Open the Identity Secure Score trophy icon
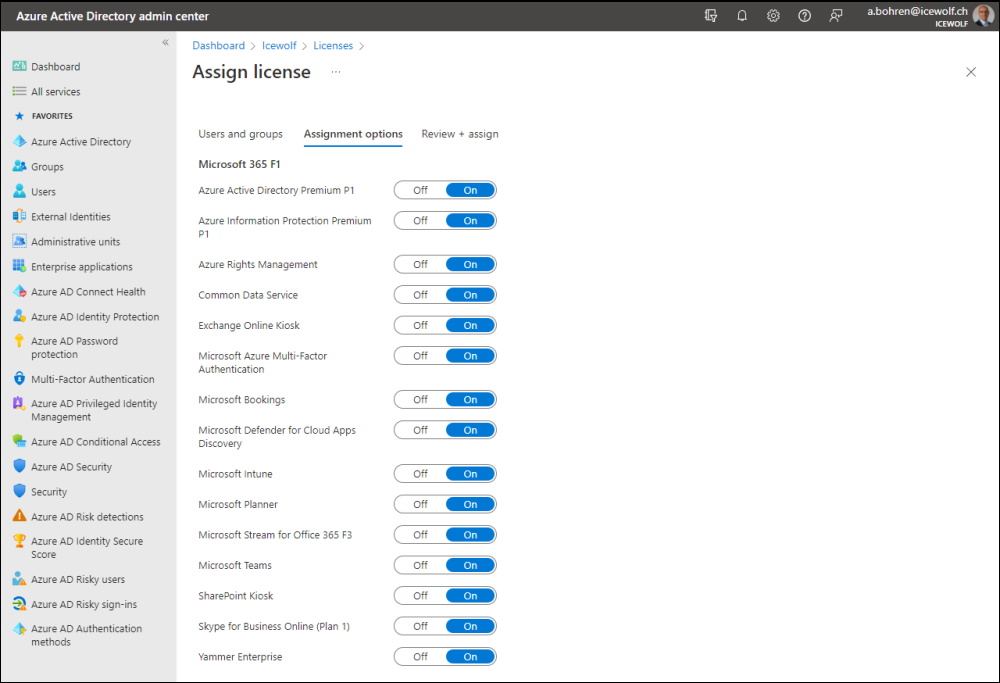Screen dimensions: 1000x683 coord(19,541)
